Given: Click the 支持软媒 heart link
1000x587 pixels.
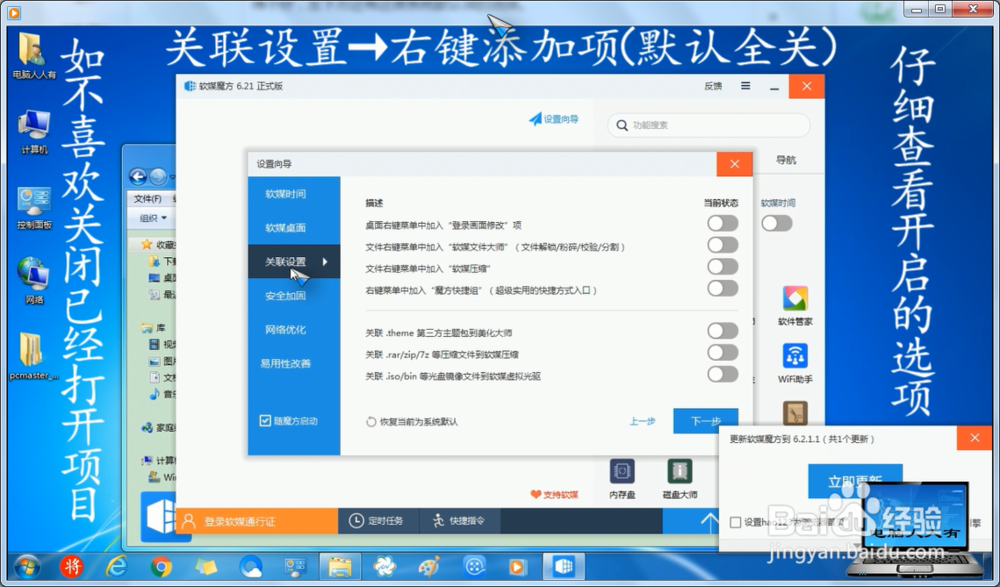Looking at the screenshot, I should point(554,494).
